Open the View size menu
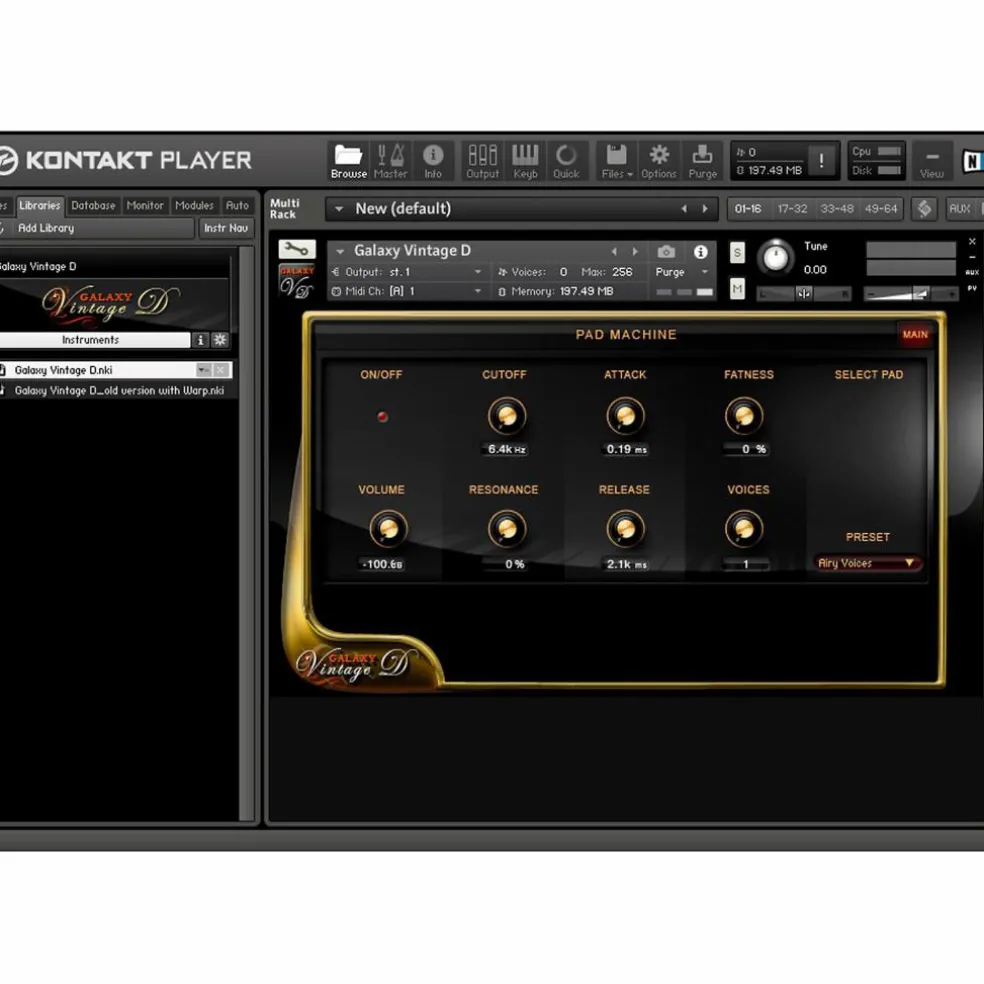The image size is (984, 984). pyautogui.click(x=932, y=162)
